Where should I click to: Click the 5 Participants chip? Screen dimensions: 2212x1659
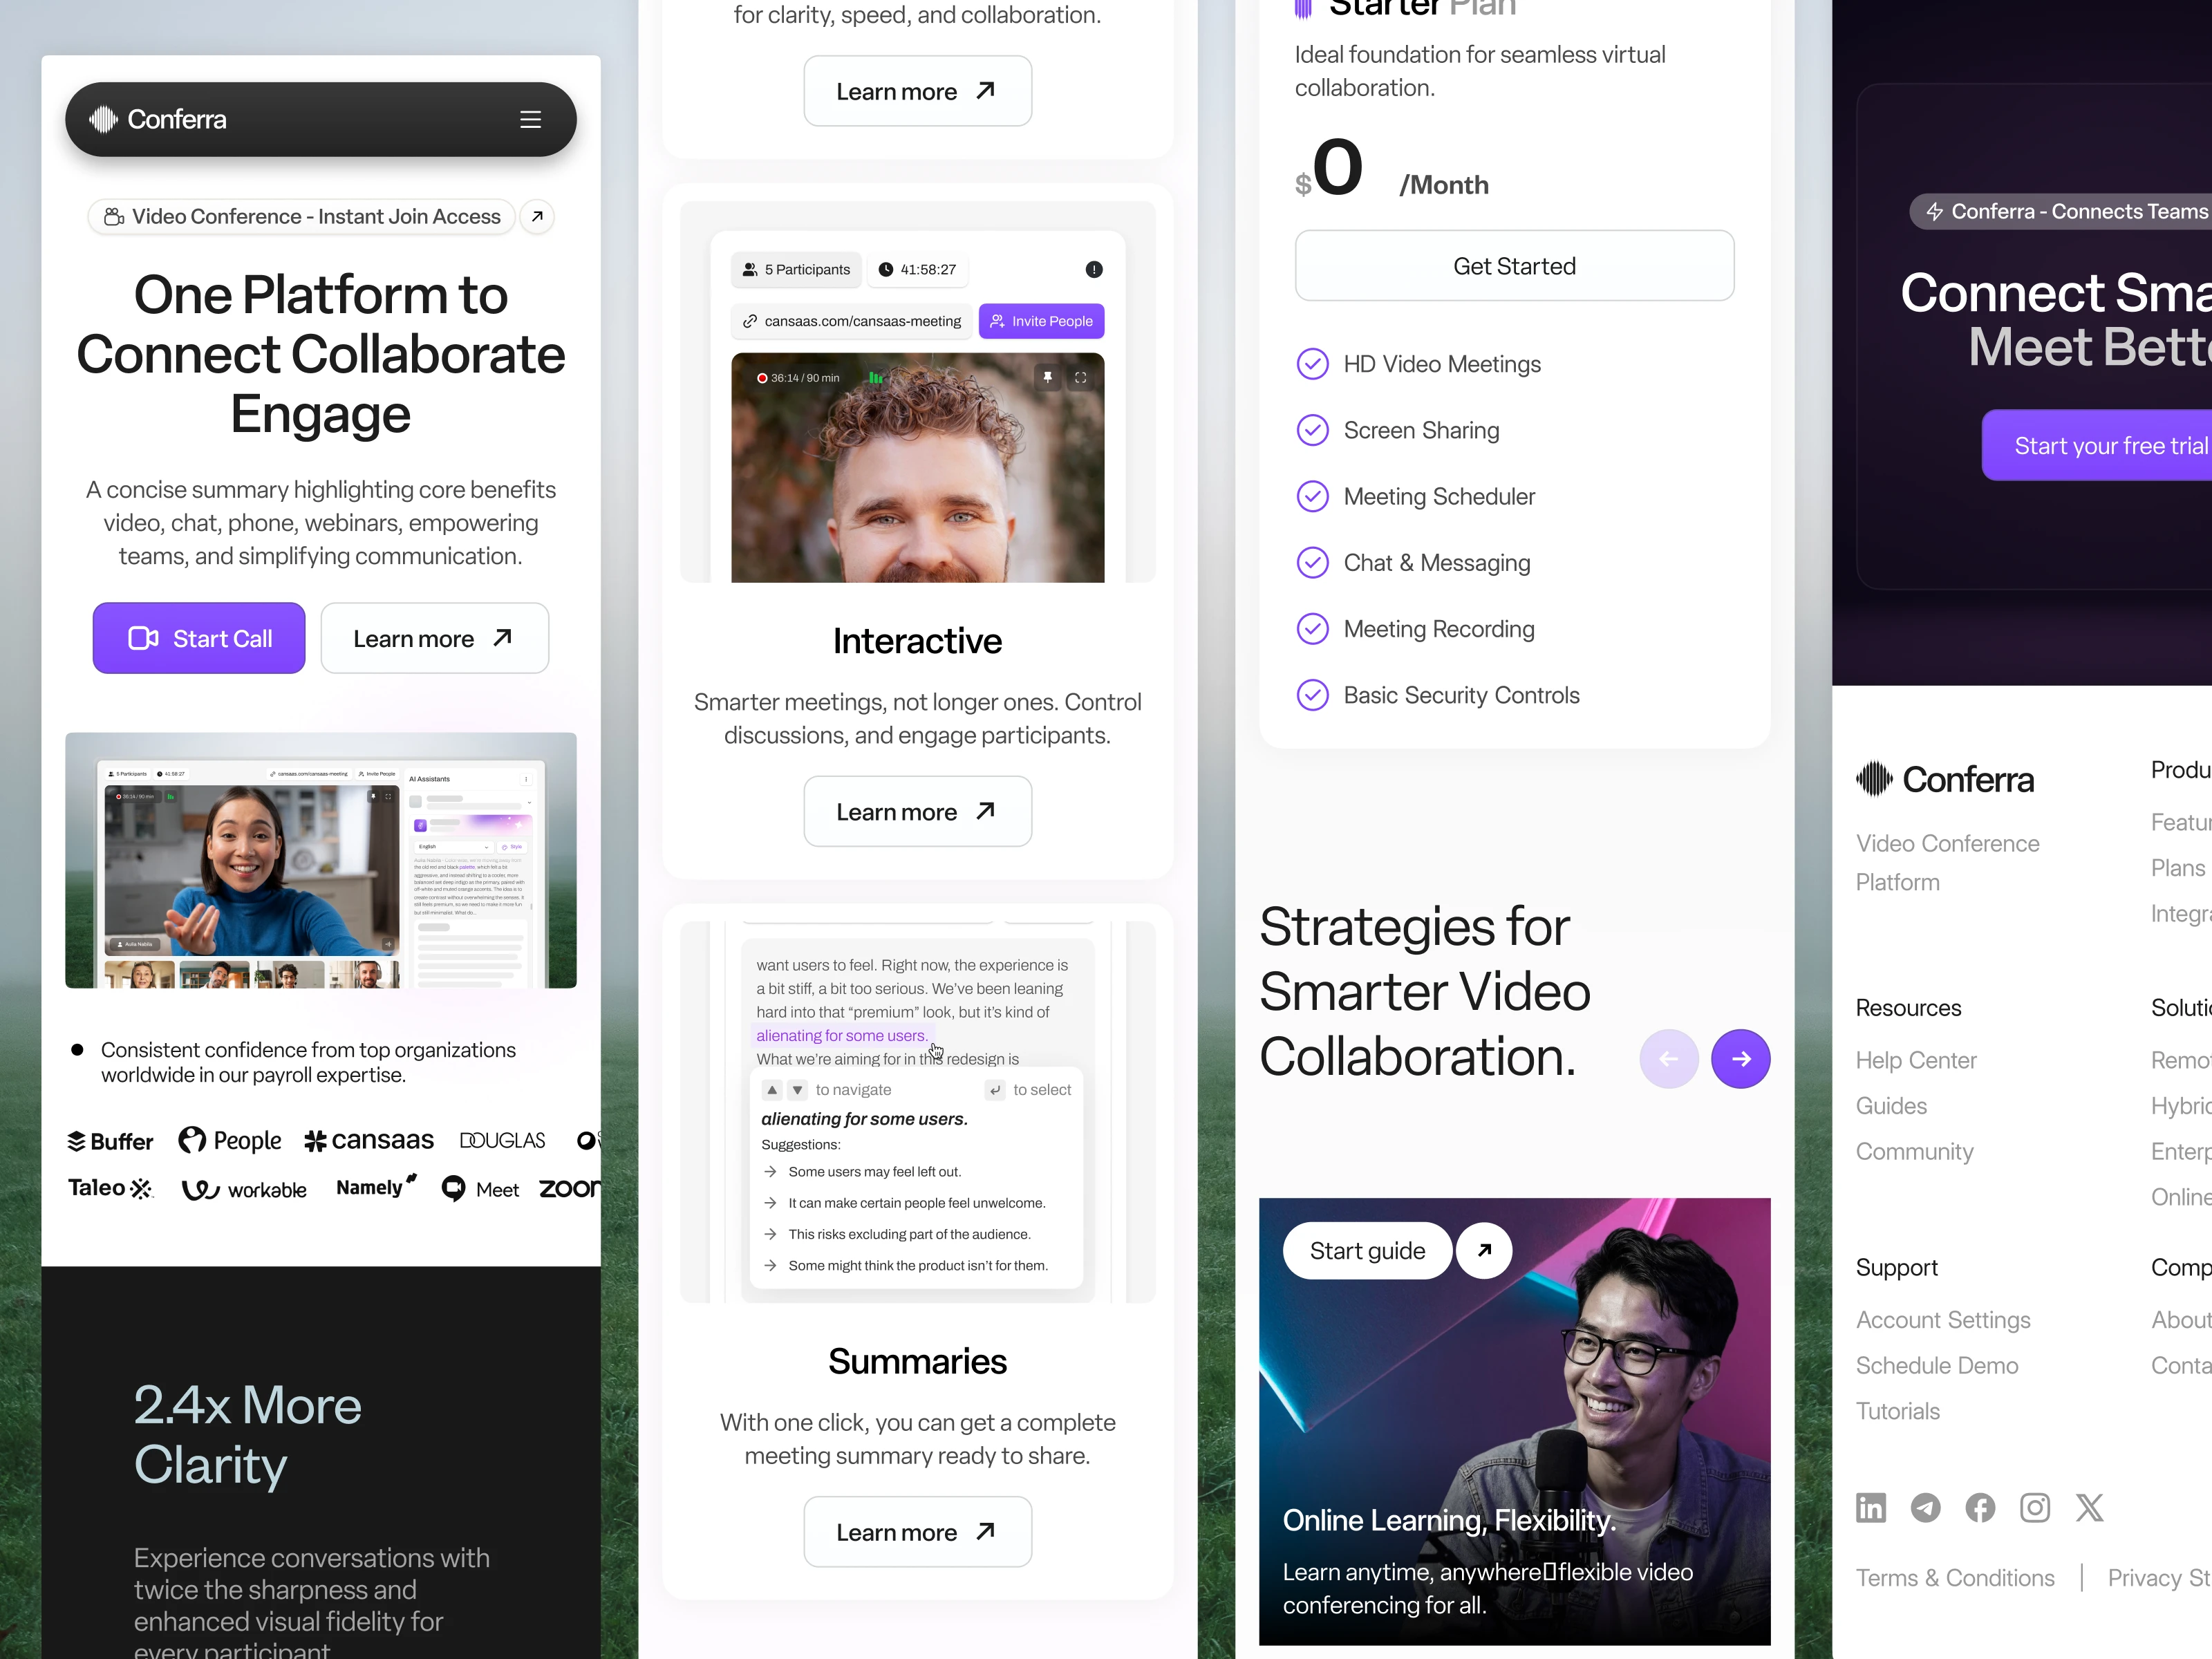(796, 269)
